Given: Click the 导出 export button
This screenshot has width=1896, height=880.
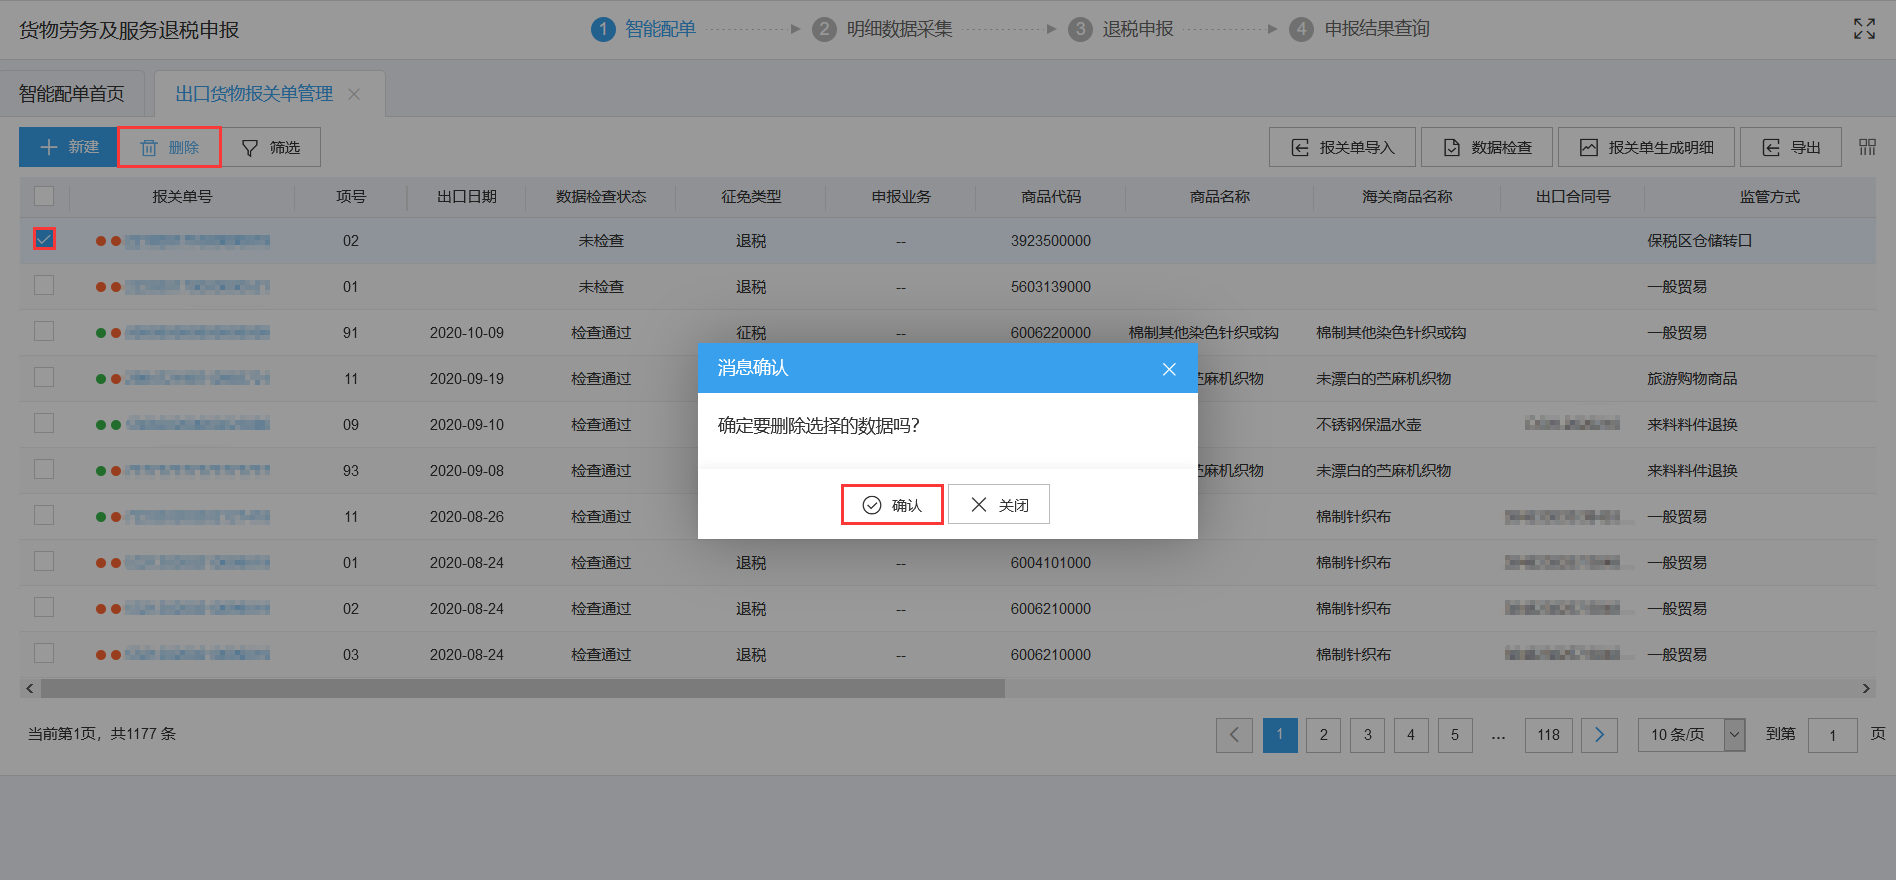Looking at the screenshot, I should [1791, 147].
